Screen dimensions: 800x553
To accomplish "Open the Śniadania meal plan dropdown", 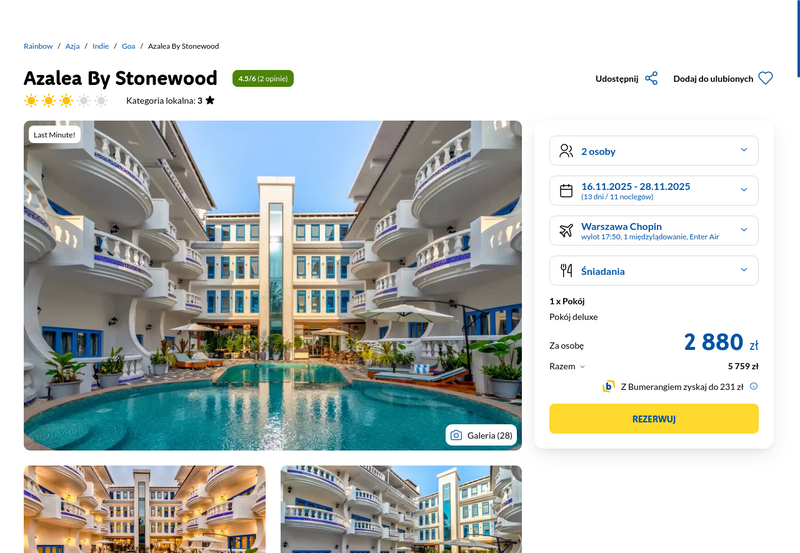I will (x=654, y=270).
